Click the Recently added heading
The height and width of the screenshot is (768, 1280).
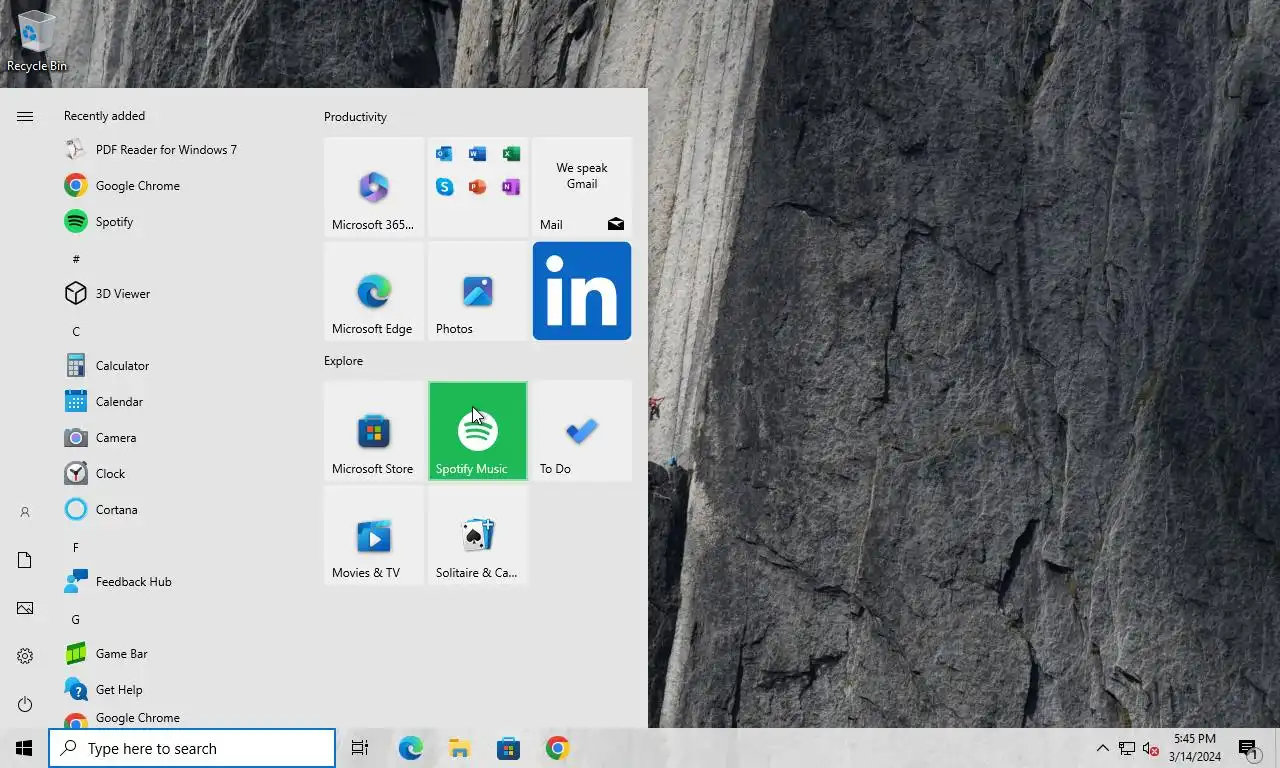click(x=104, y=116)
